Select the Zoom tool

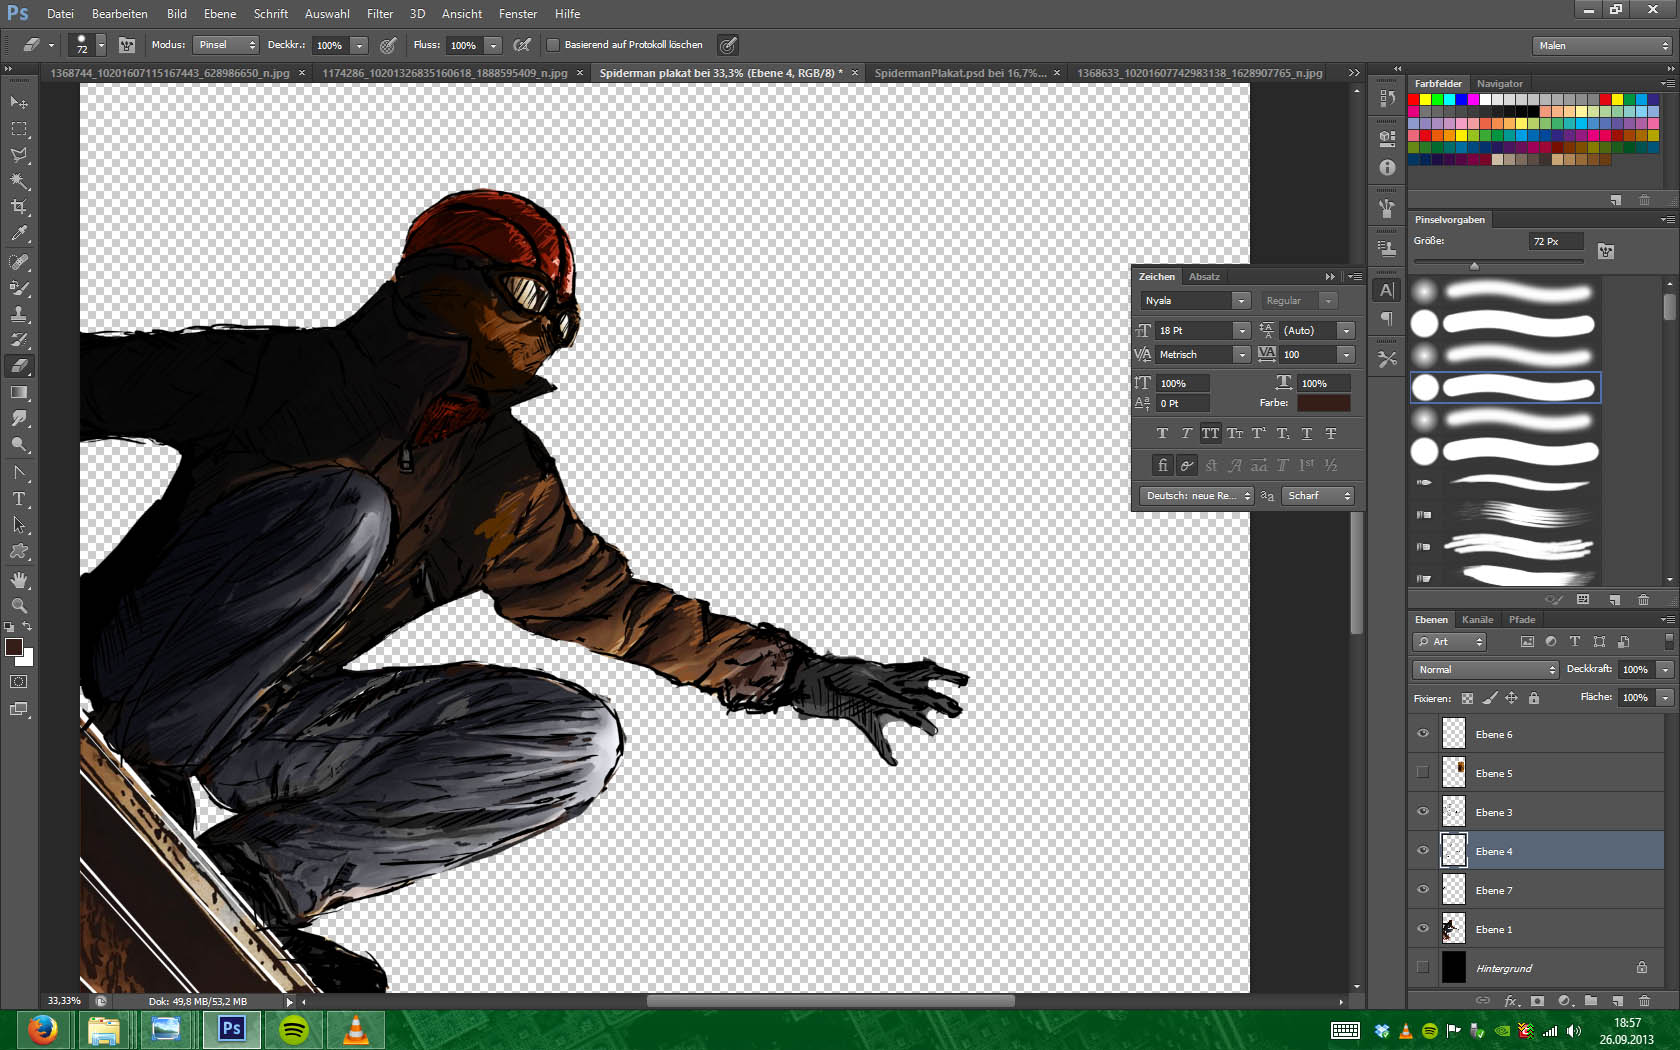(x=19, y=606)
